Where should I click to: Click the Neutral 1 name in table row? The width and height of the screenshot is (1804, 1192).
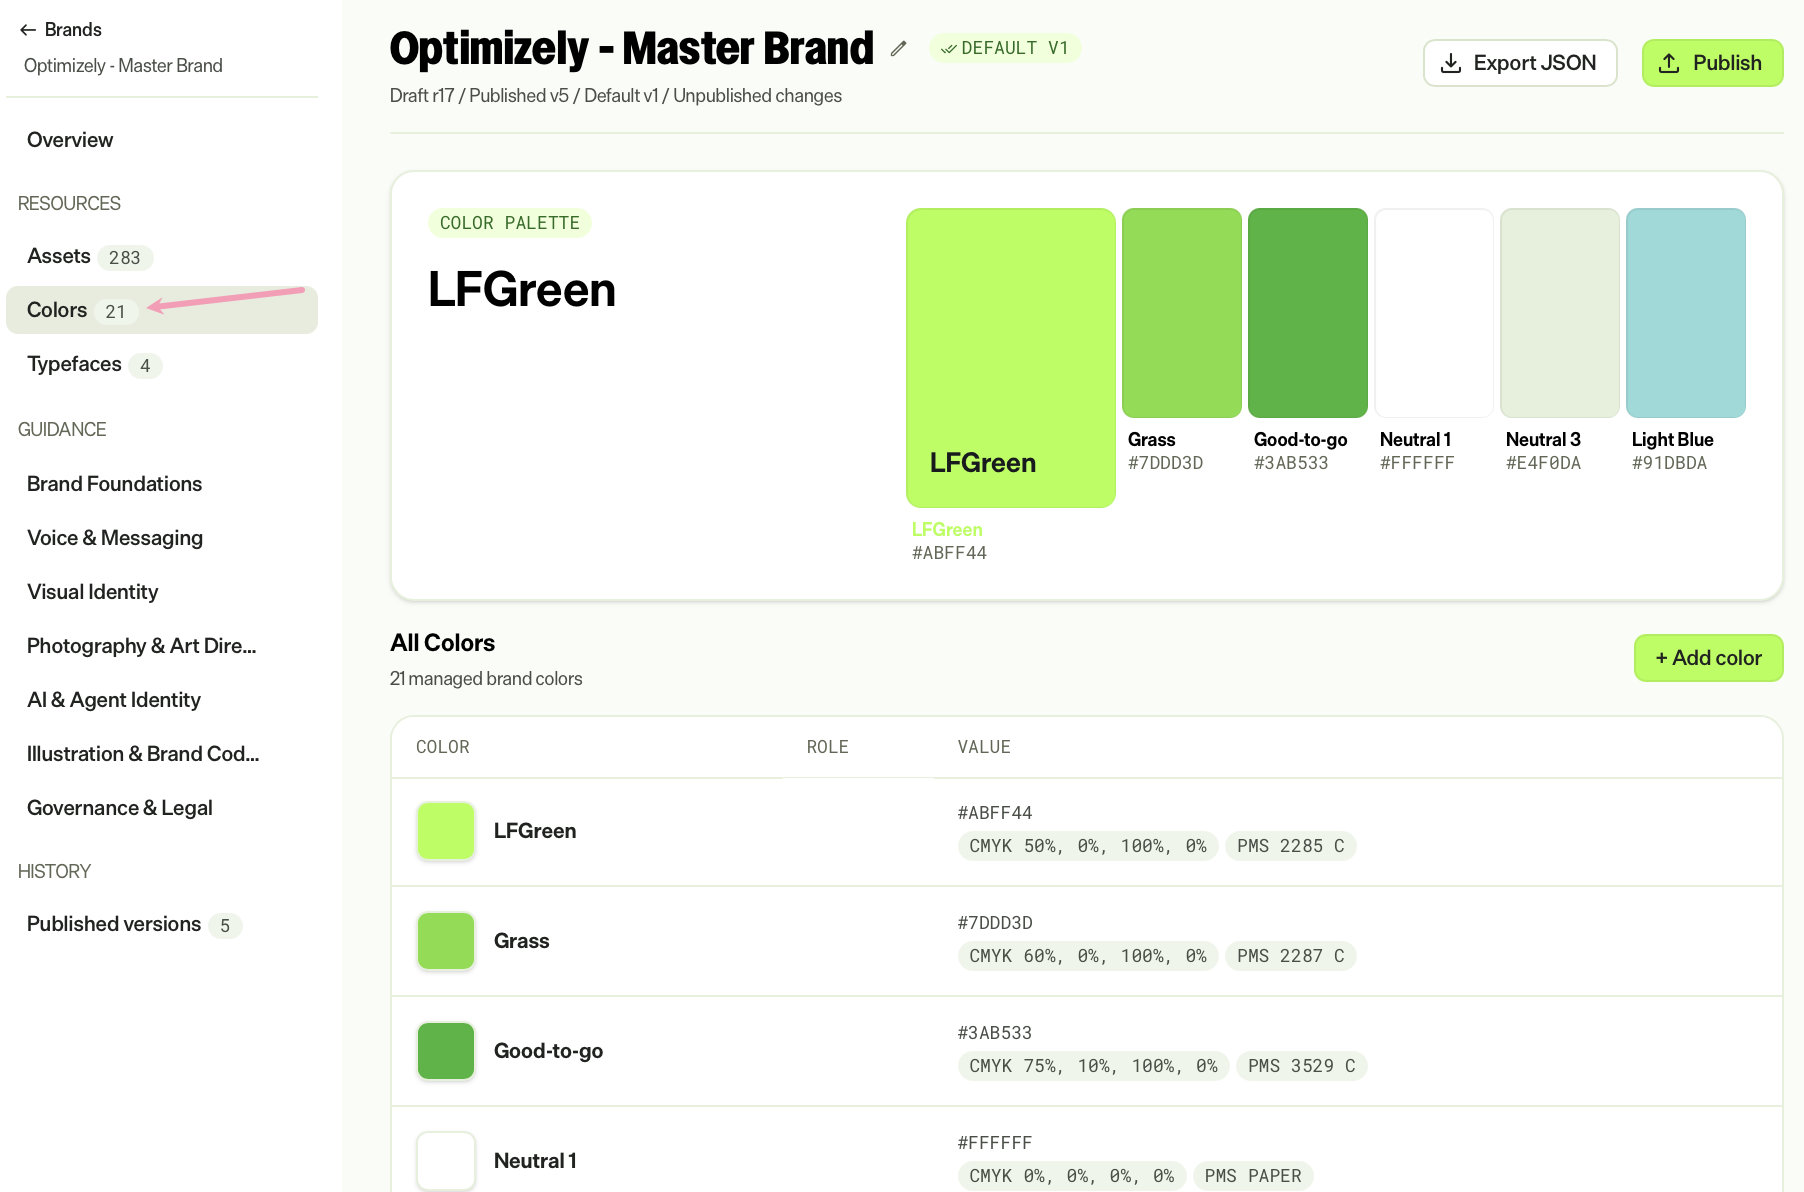[535, 1161]
